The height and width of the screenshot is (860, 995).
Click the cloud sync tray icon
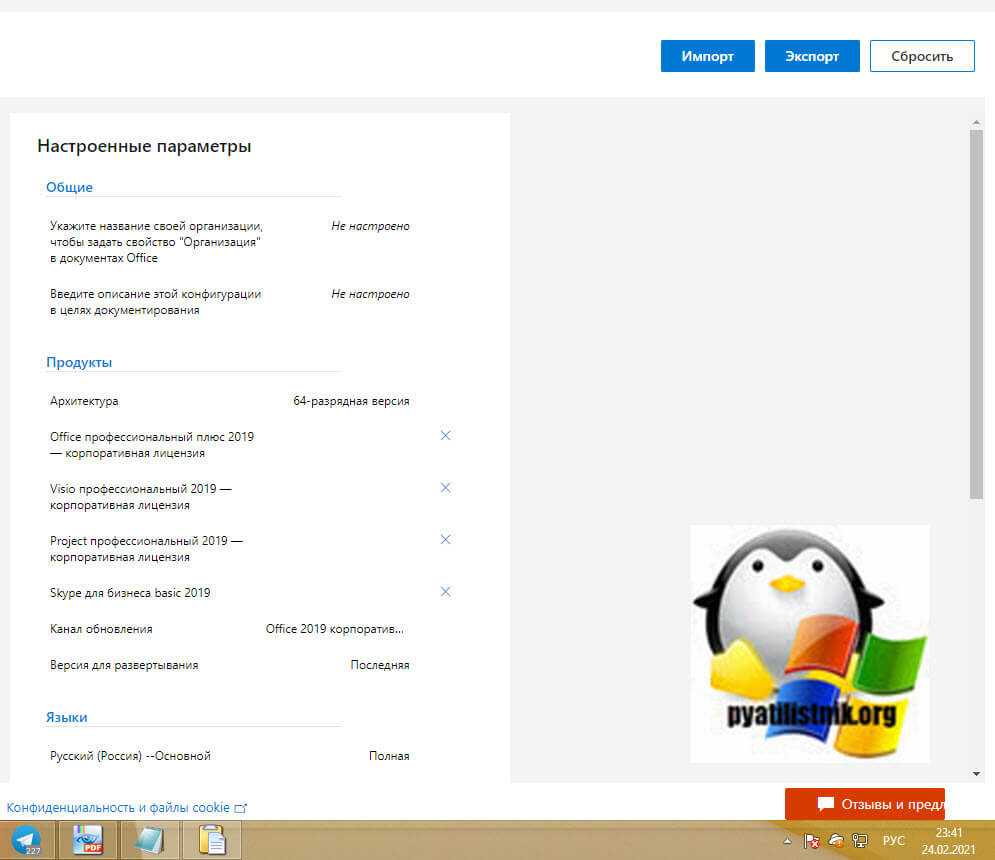pos(836,841)
